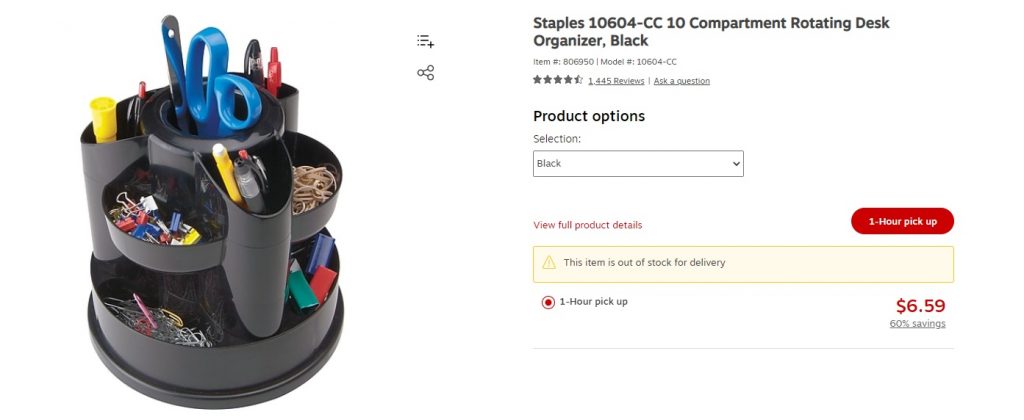Click the Selection label above dropdown

(557, 139)
